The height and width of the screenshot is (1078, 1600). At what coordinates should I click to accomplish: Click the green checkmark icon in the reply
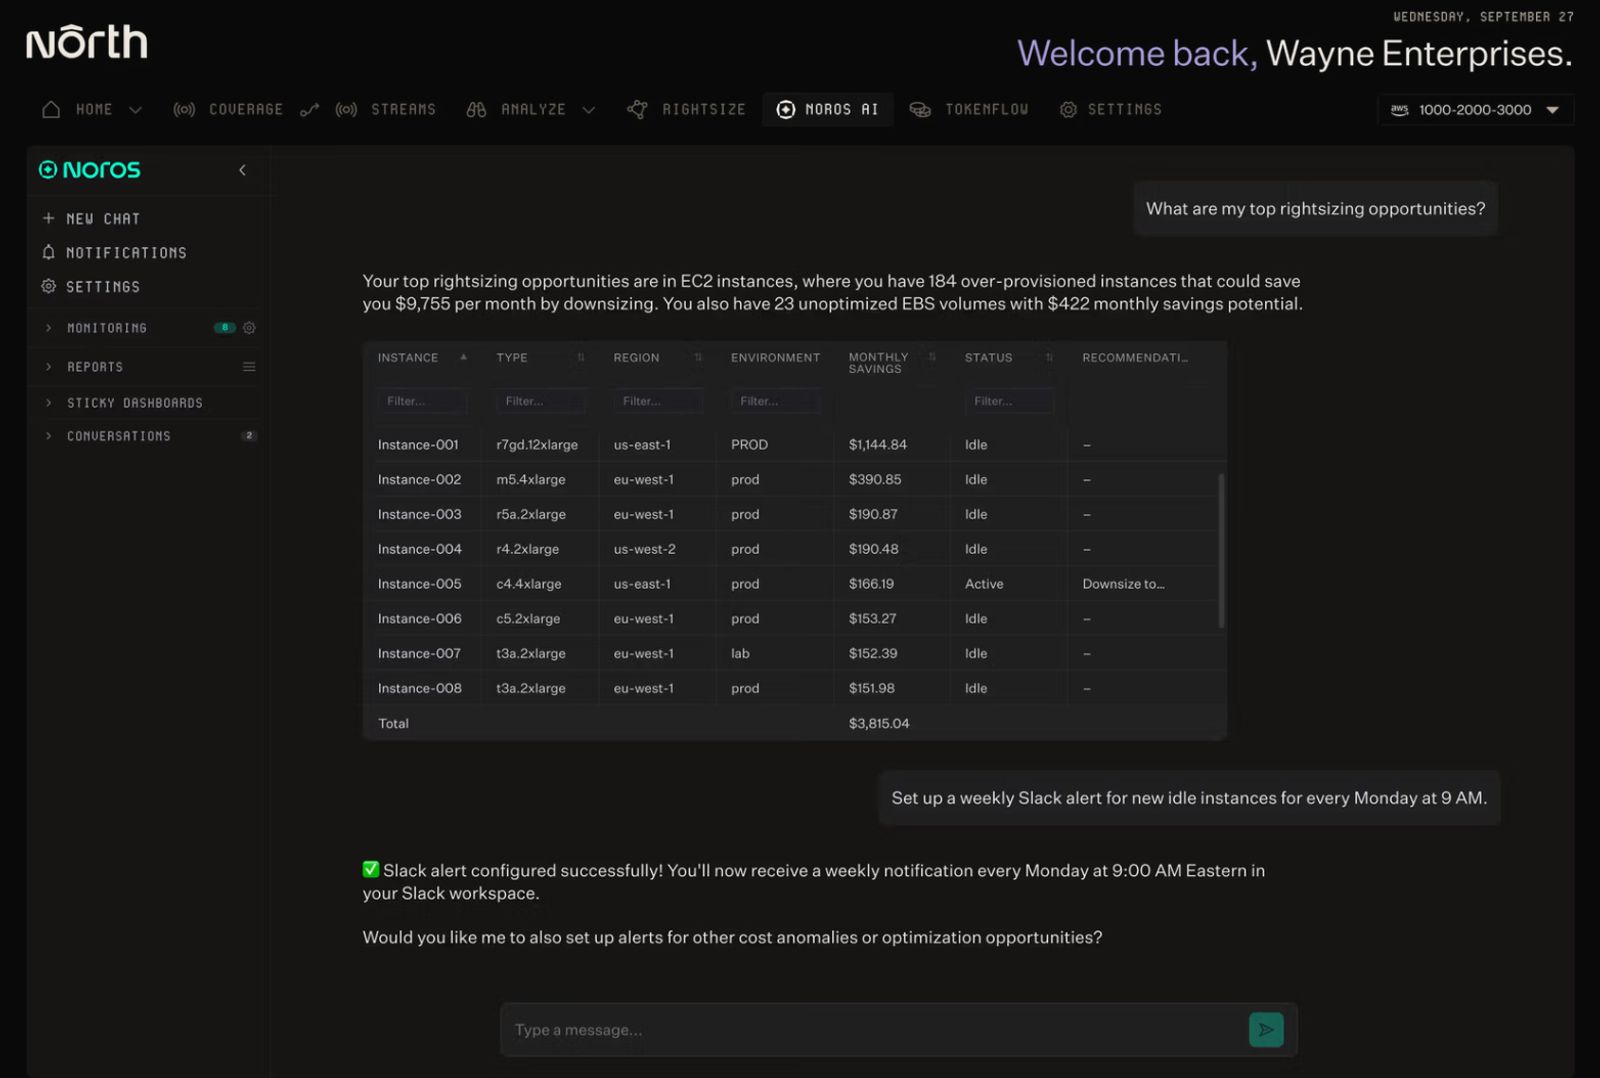pos(371,869)
